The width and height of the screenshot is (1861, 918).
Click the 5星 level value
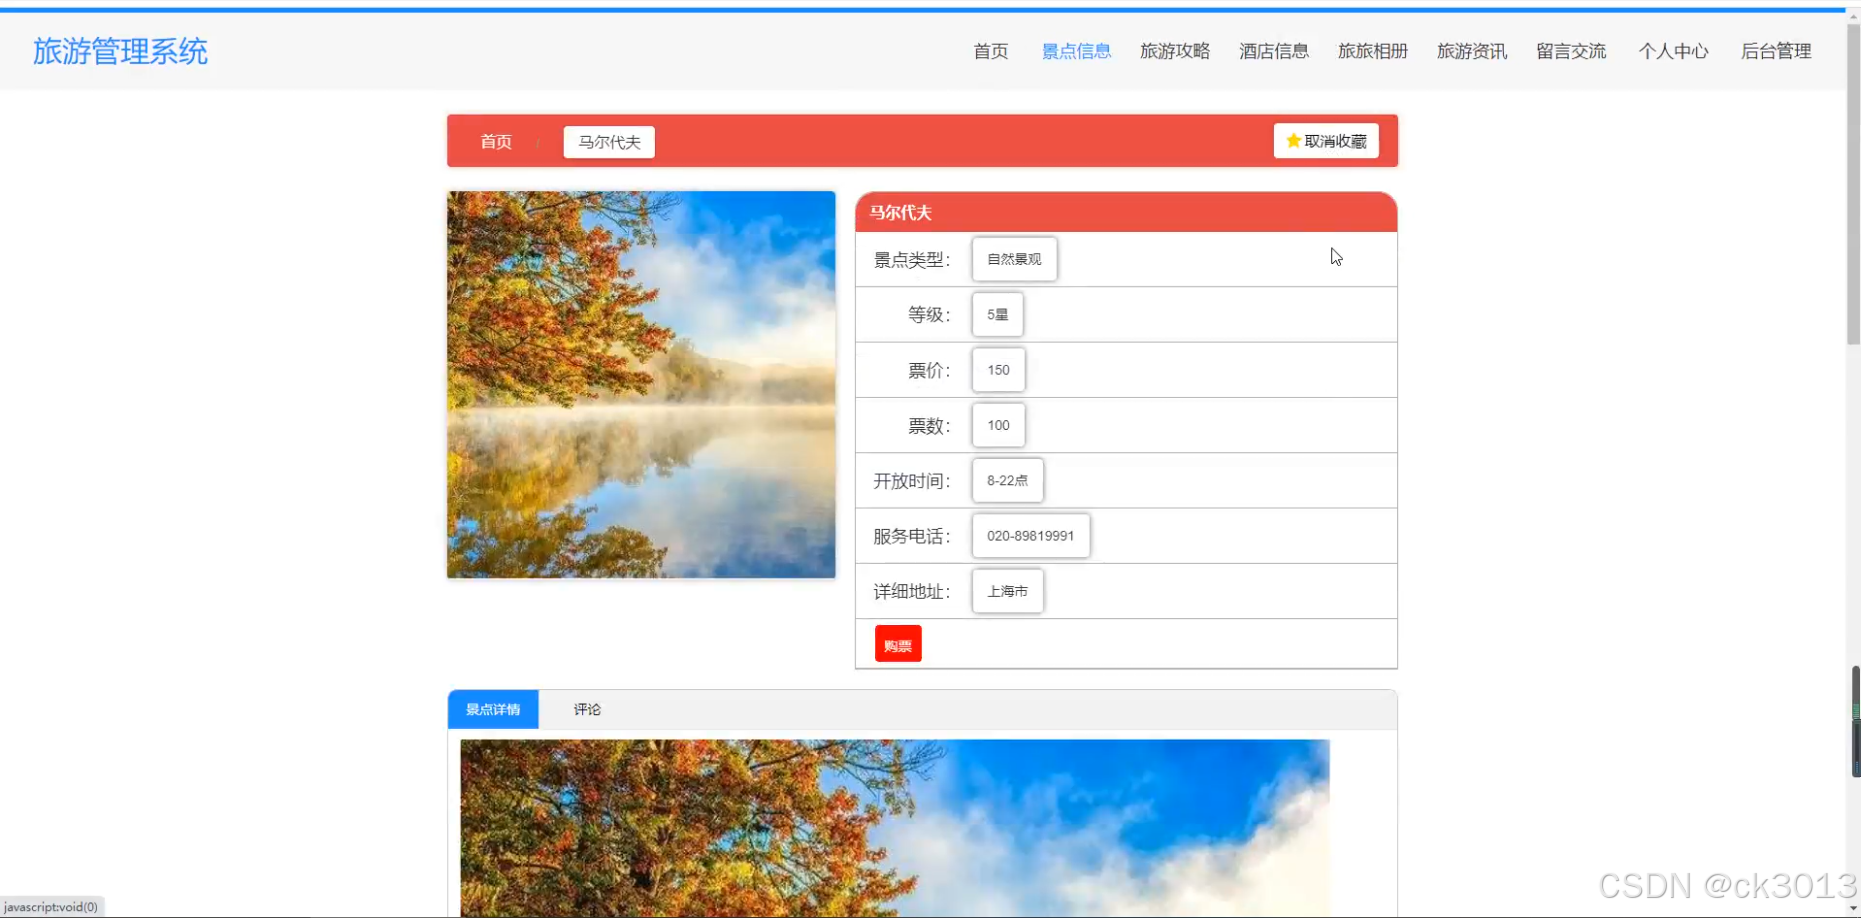point(997,314)
